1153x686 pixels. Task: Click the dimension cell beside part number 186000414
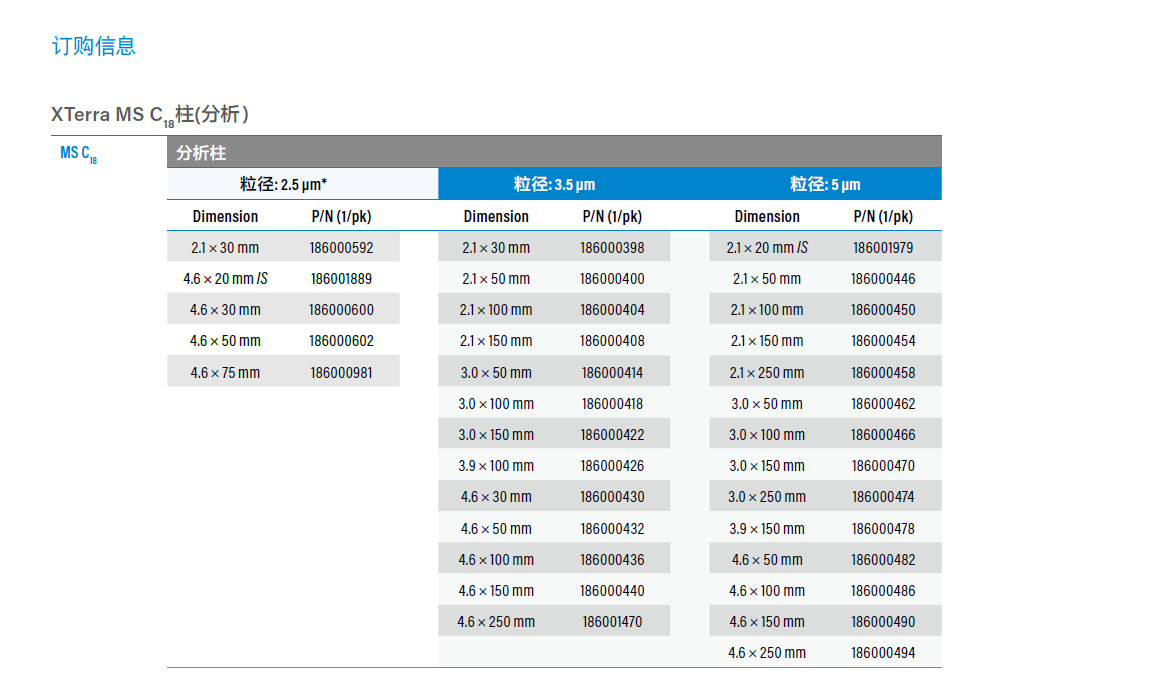(496, 373)
